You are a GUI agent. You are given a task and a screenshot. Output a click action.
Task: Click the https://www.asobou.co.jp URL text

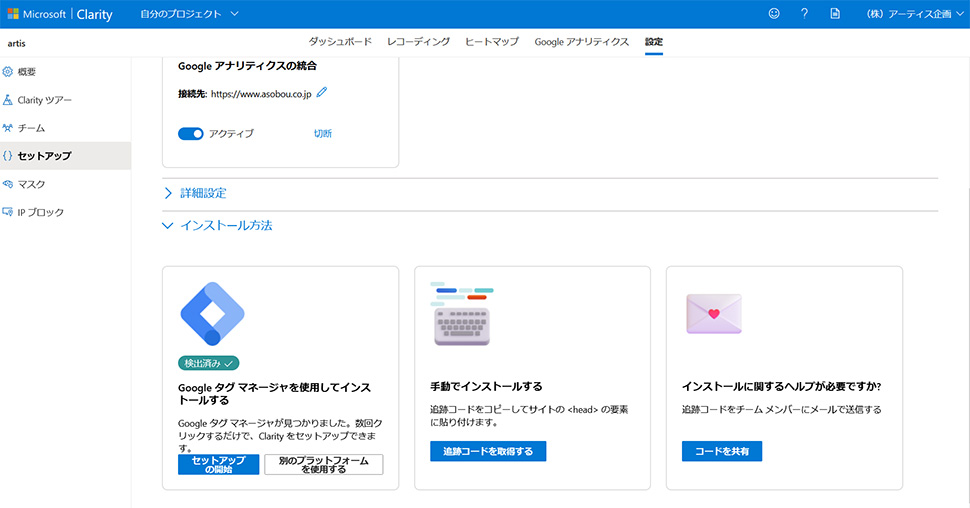[x=261, y=94]
